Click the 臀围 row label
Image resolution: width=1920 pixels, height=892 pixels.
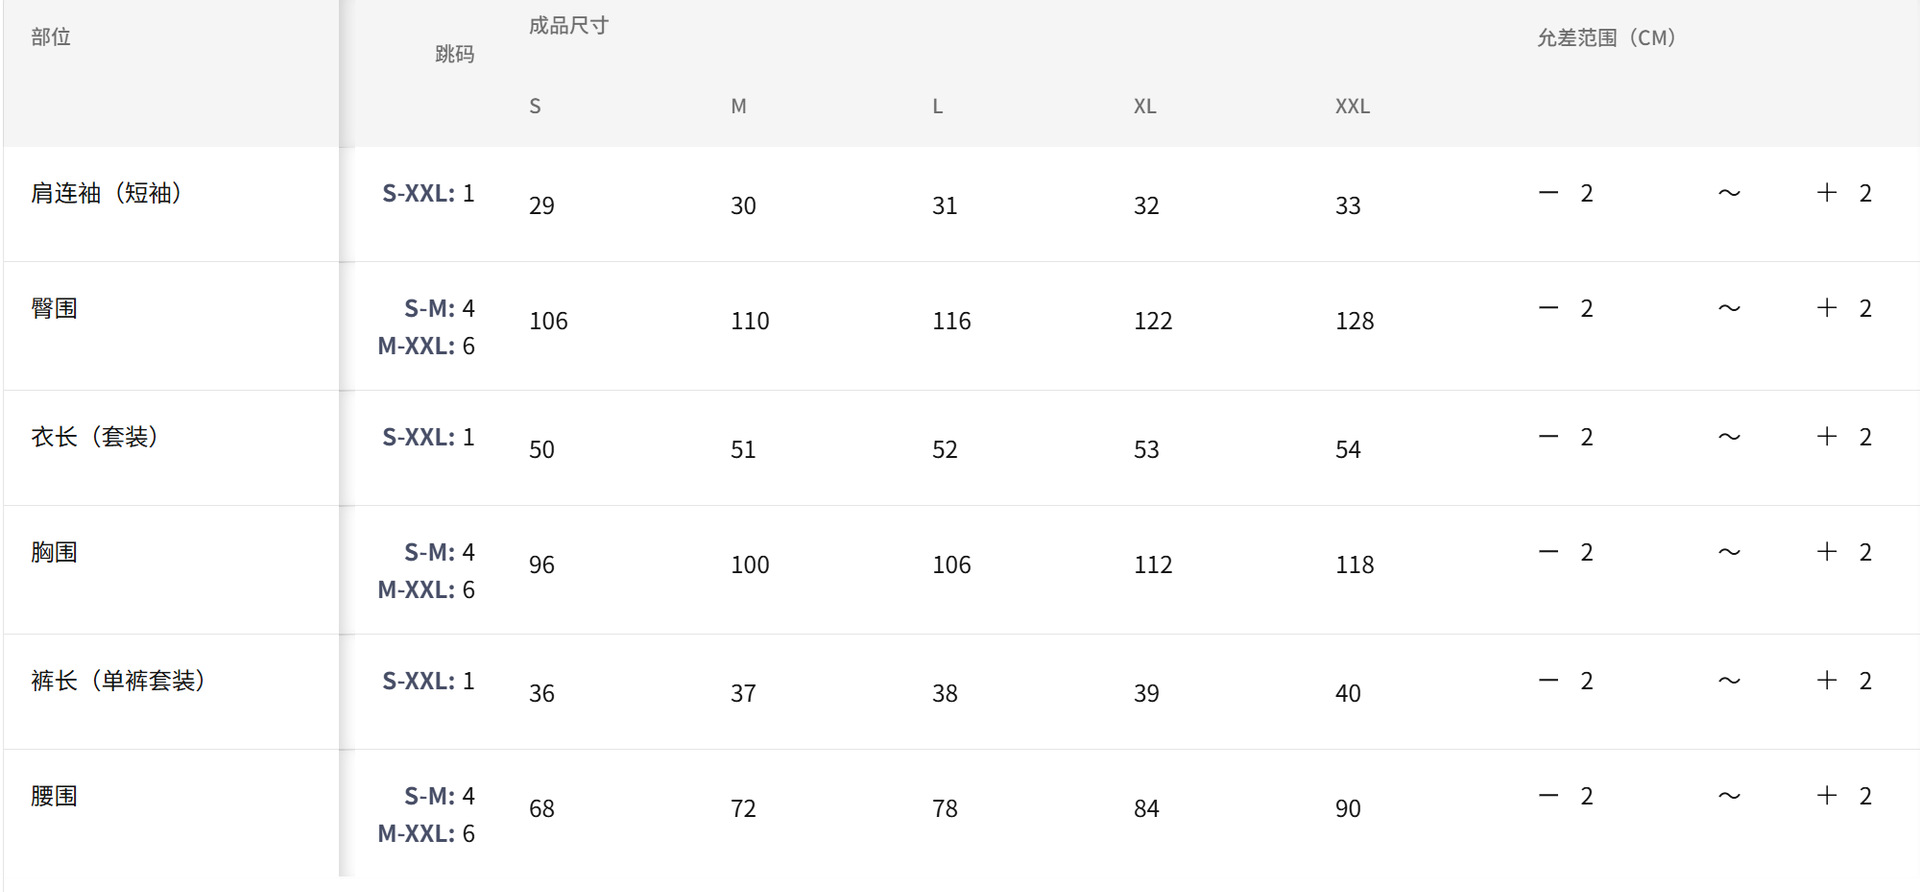click(54, 308)
